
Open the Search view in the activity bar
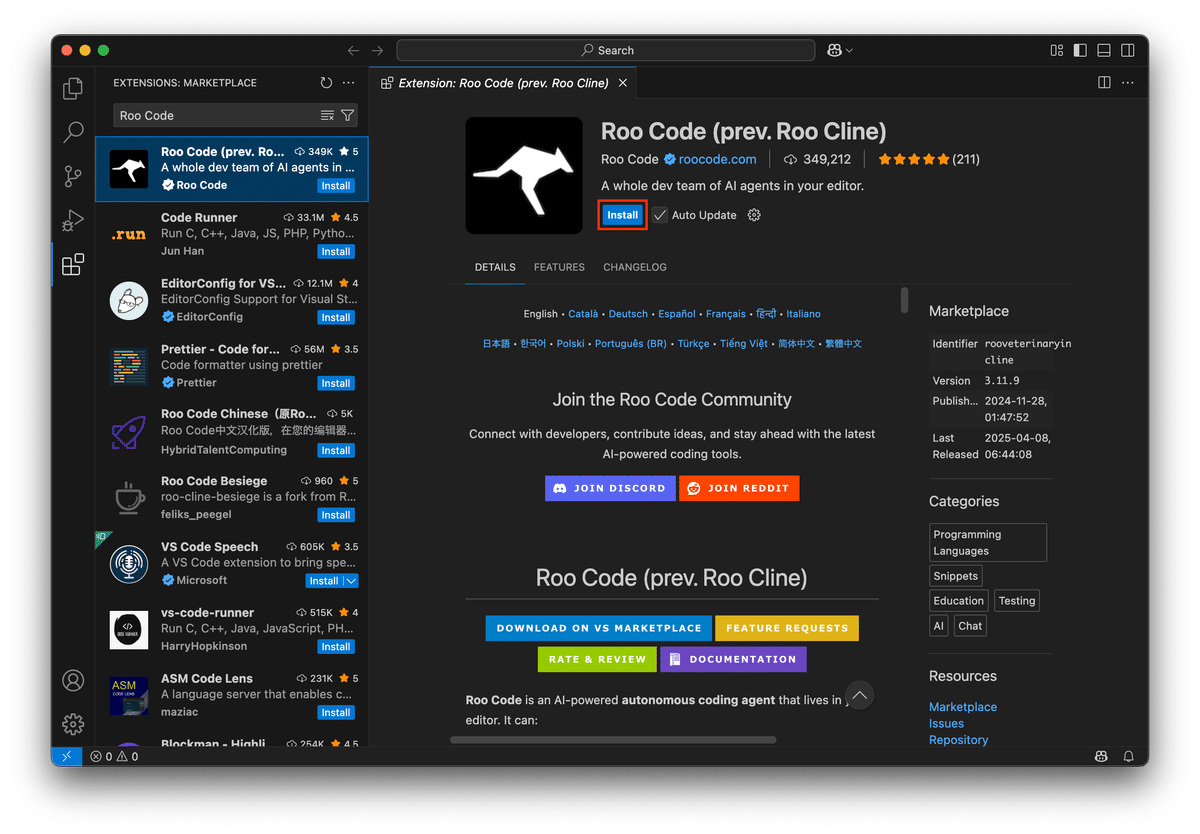[x=72, y=131]
